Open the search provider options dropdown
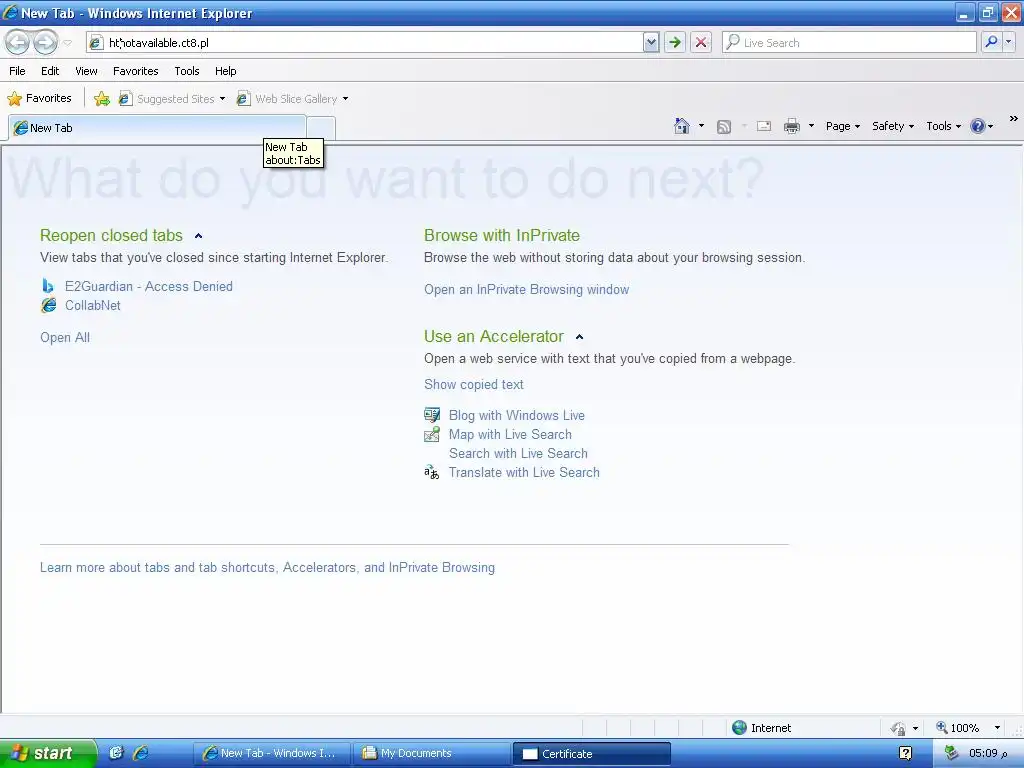The image size is (1024, 768). click(x=1009, y=42)
